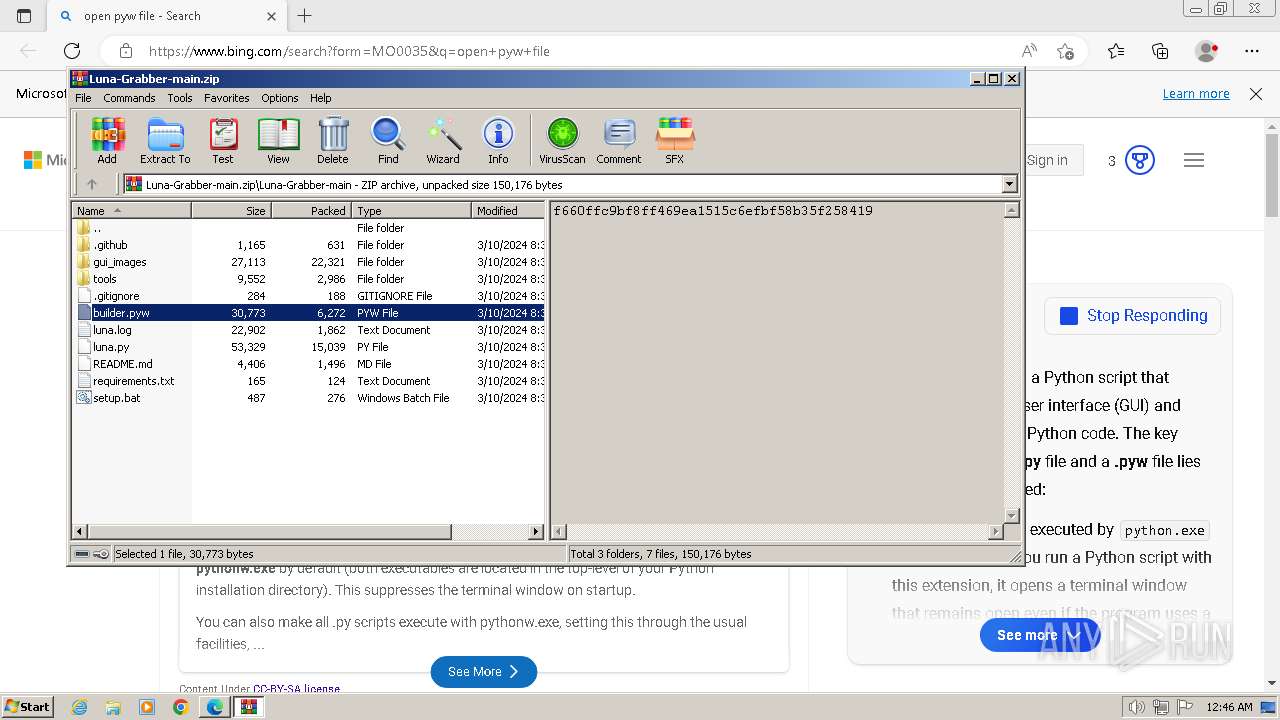Click the Test archive icon

point(223,141)
